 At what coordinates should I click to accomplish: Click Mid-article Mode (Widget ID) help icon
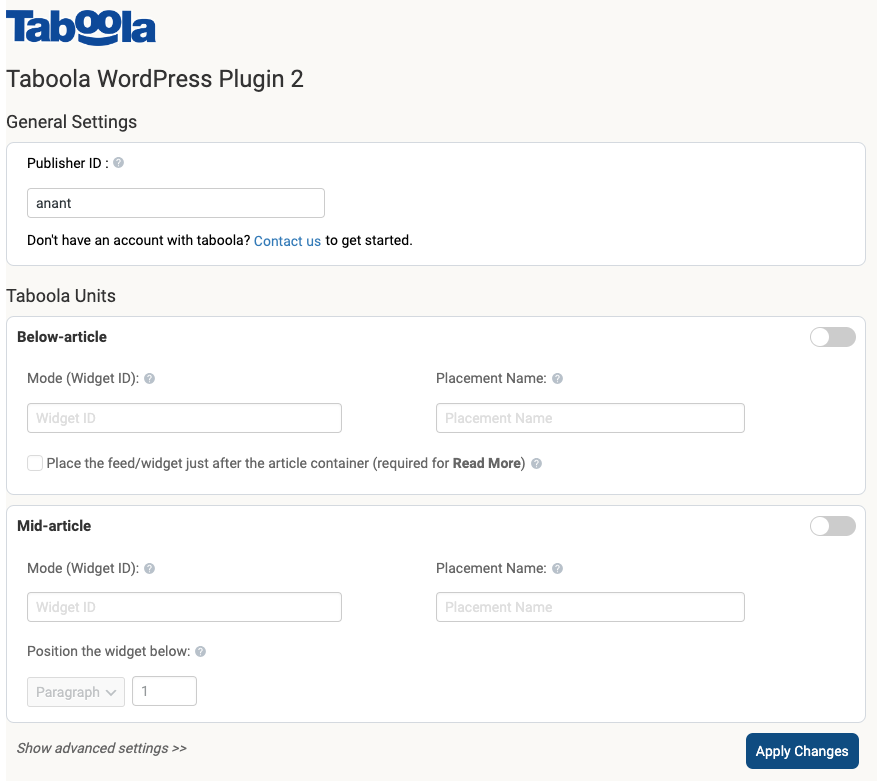click(x=150, y=568)
